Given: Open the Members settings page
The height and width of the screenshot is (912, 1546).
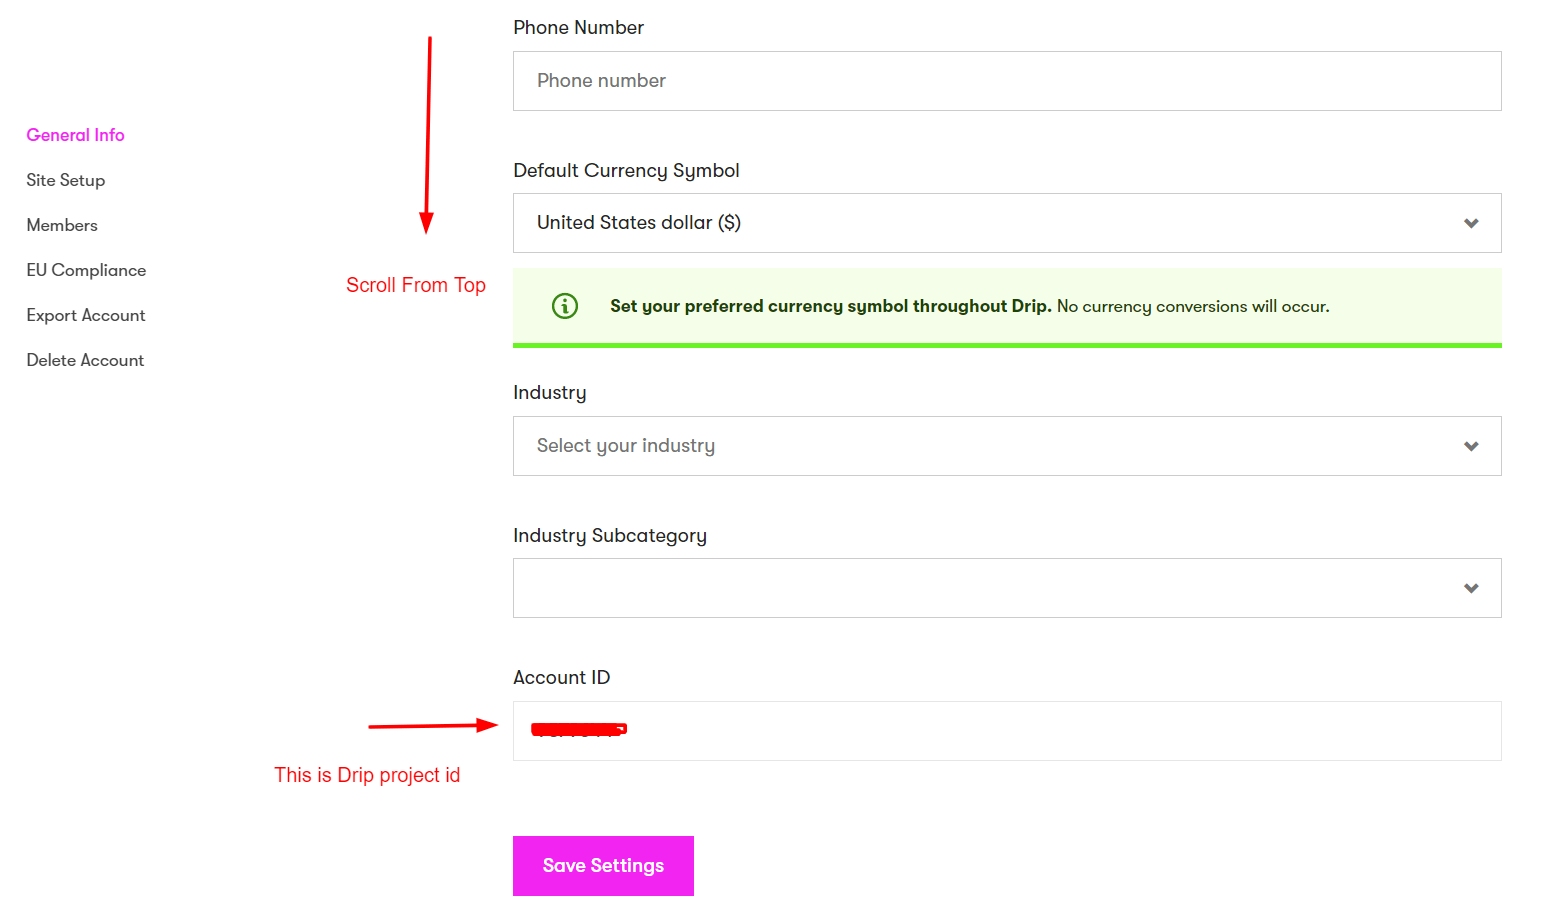Looking at the screenshot, I should [x=62, y=225].
